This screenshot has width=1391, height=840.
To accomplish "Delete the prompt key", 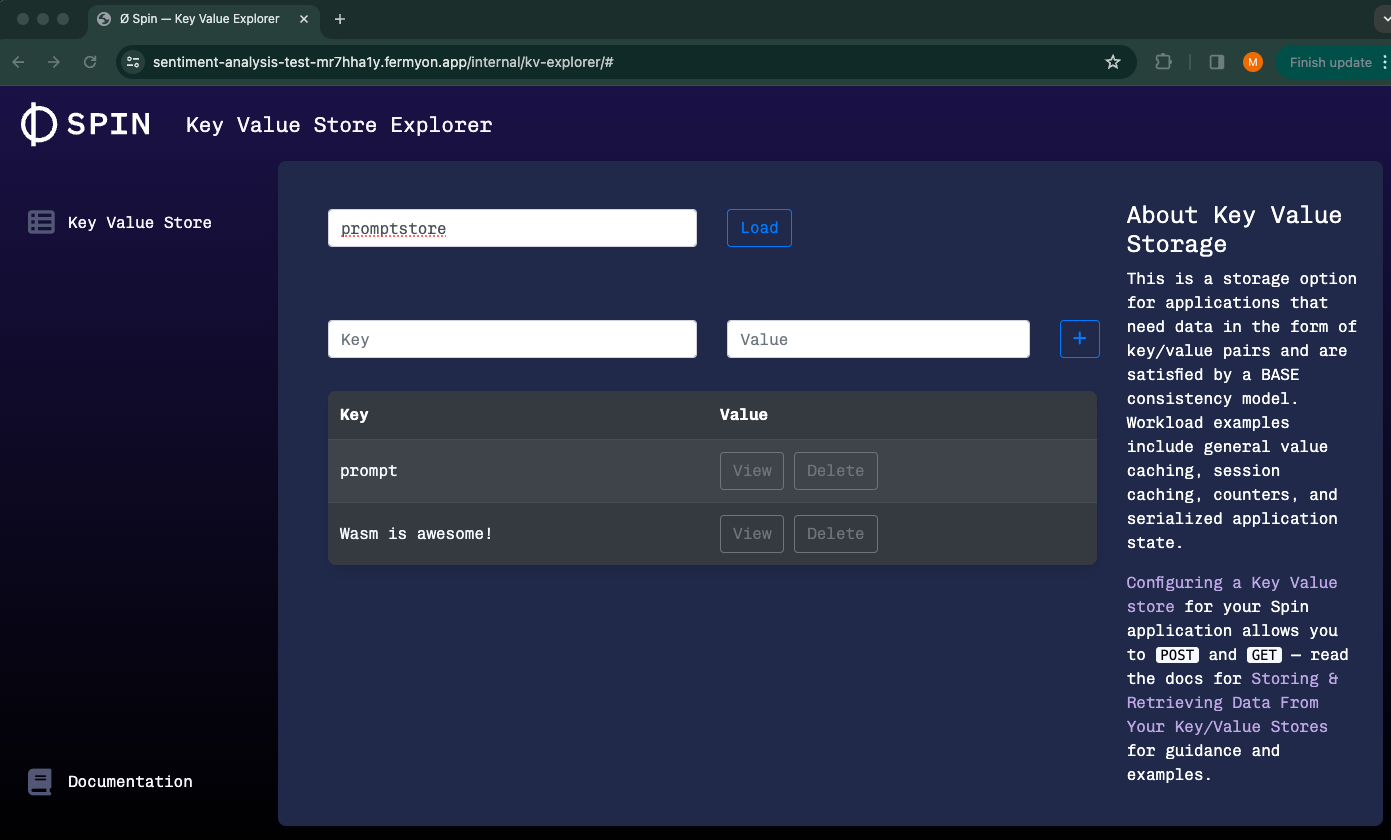I will click(x=836, y=471).
